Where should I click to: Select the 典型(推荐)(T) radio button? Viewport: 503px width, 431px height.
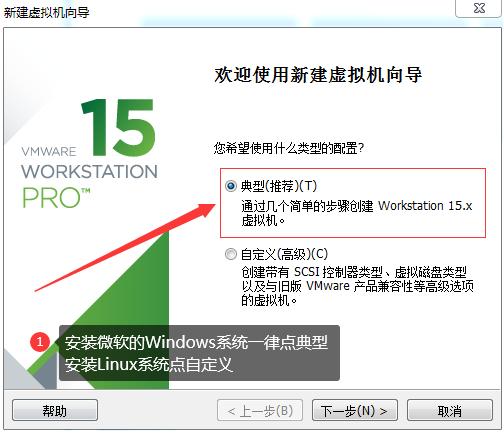pos(231,186)
